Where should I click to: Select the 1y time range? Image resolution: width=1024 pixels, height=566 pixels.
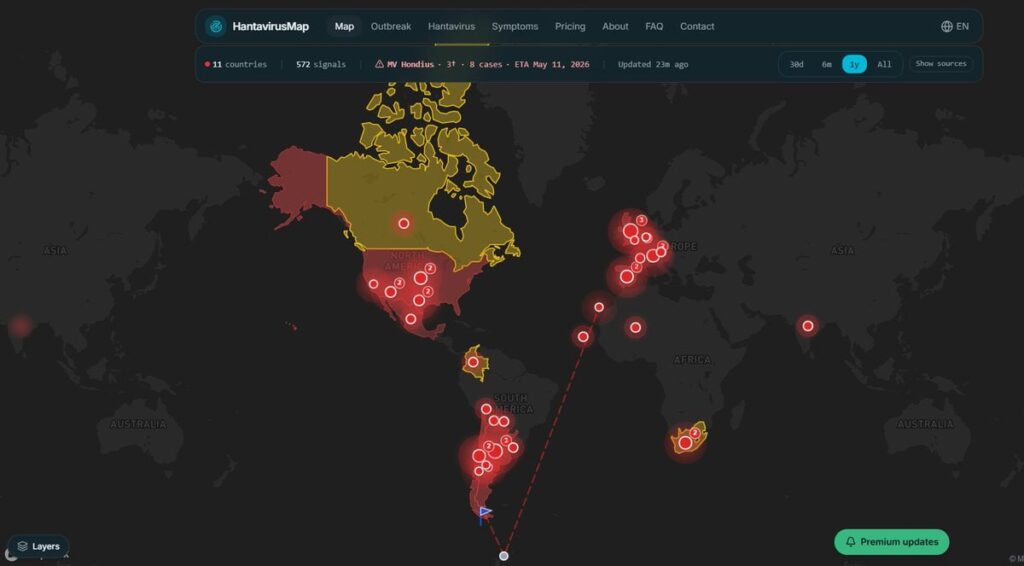click(x=854, y=64)
